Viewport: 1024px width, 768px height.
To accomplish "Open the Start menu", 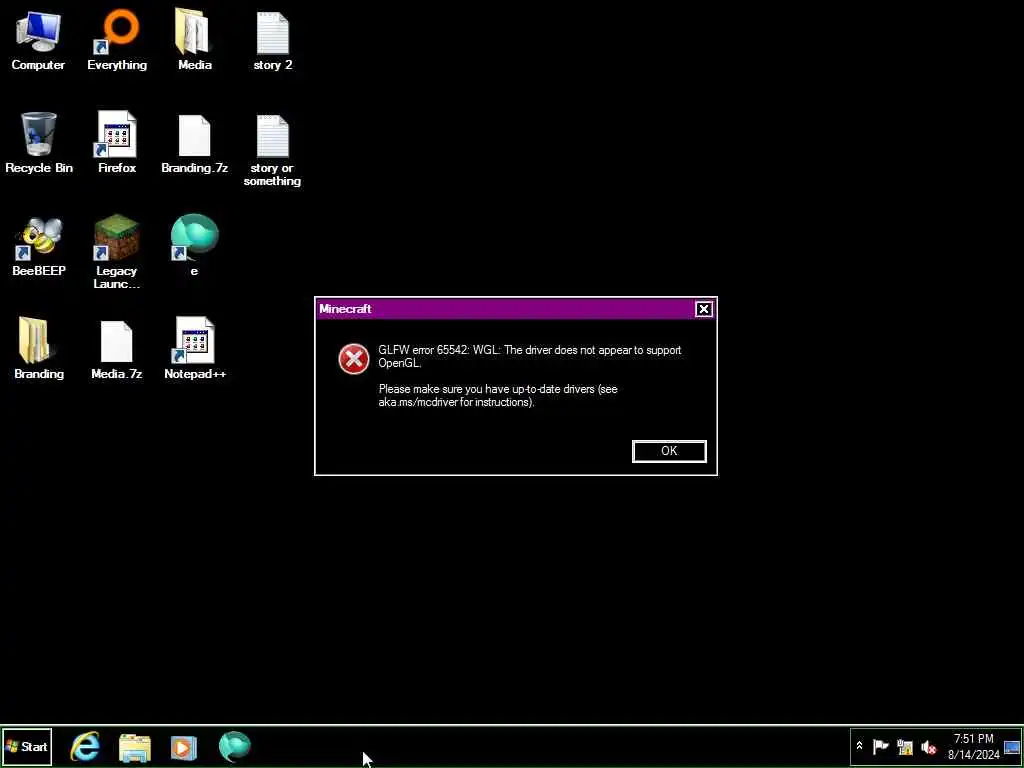I will pos(27,746).
